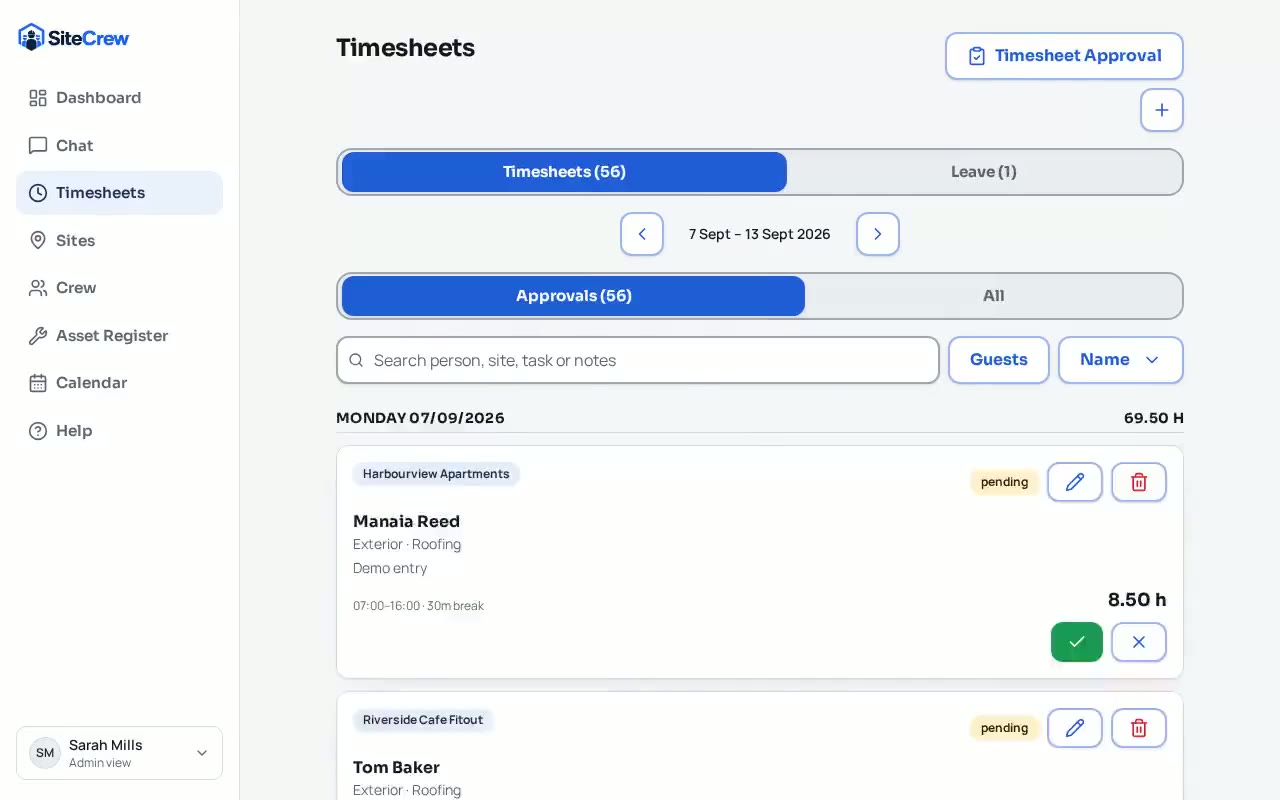Screen dimensions: 1280x800
Task: Open the Calendar view
Action: 119,383
